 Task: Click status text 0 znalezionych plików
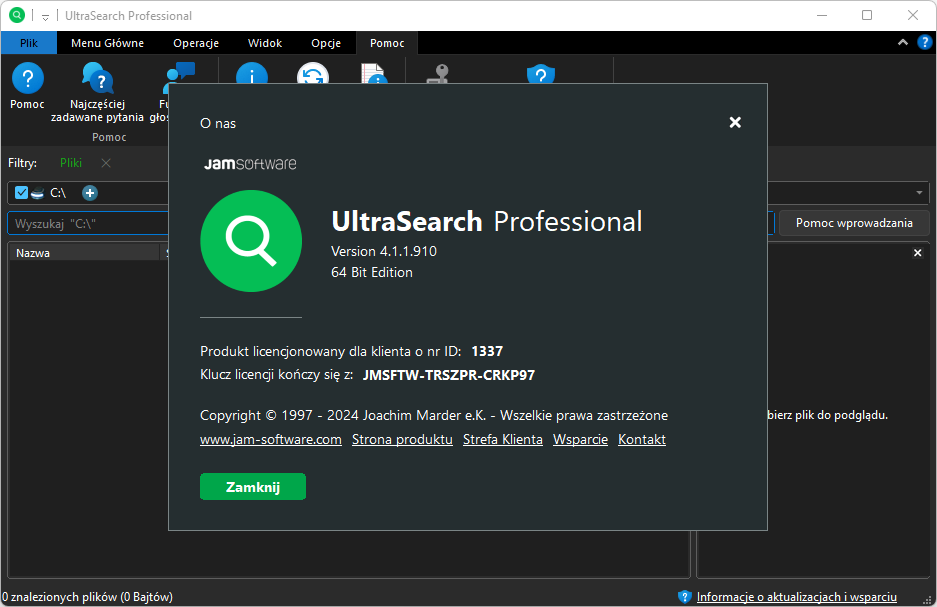click(x=87, y=597)
